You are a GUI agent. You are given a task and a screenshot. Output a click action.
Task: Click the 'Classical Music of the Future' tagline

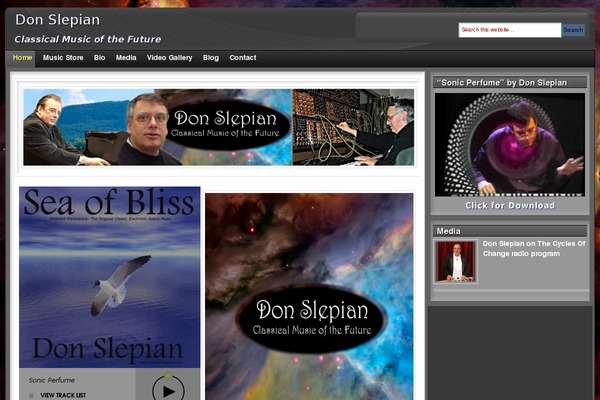click(x=88, y=39)
